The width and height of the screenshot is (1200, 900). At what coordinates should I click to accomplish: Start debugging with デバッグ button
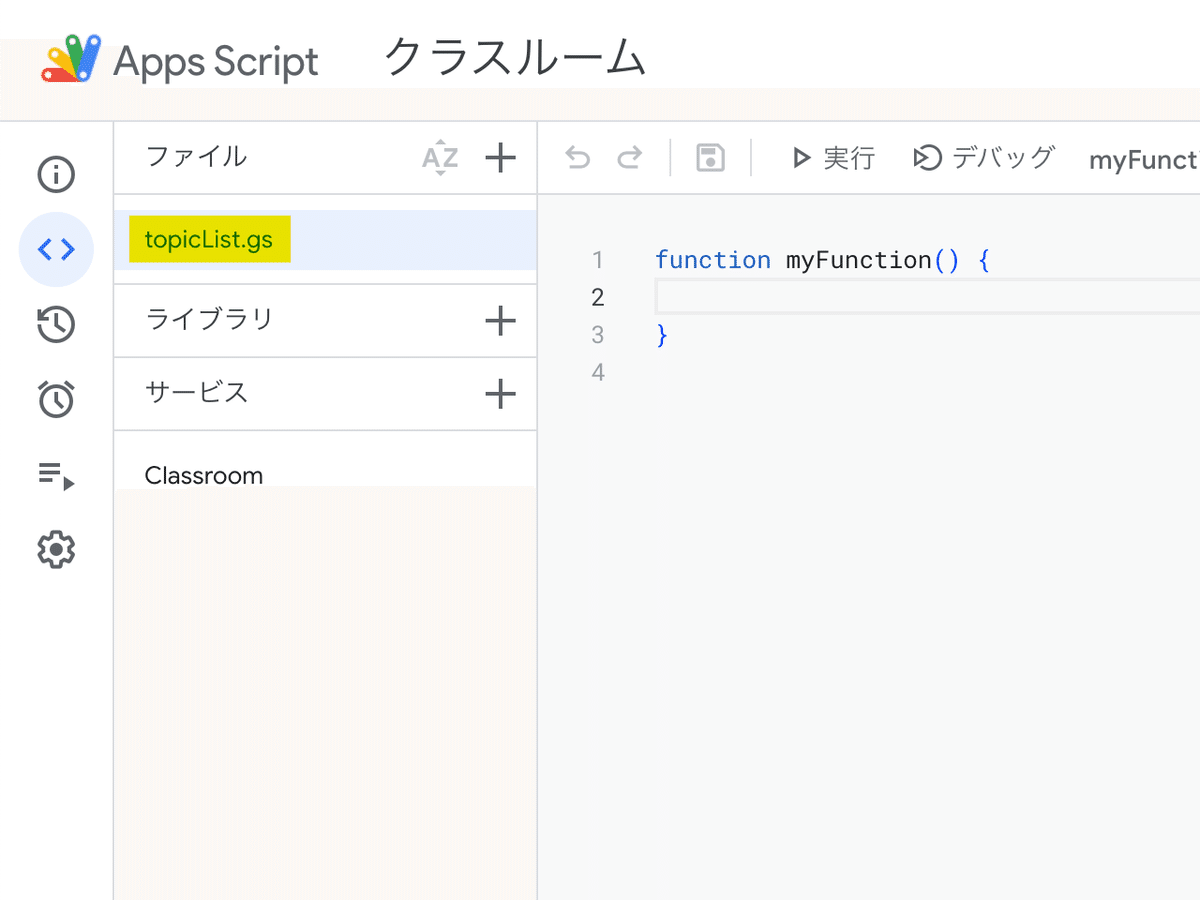coord(984,158)
